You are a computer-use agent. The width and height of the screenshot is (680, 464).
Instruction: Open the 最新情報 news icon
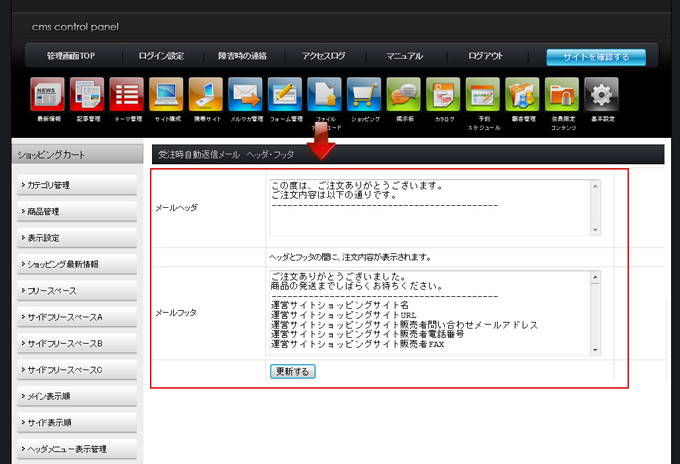pyautogui.click(x=48, y=94)
